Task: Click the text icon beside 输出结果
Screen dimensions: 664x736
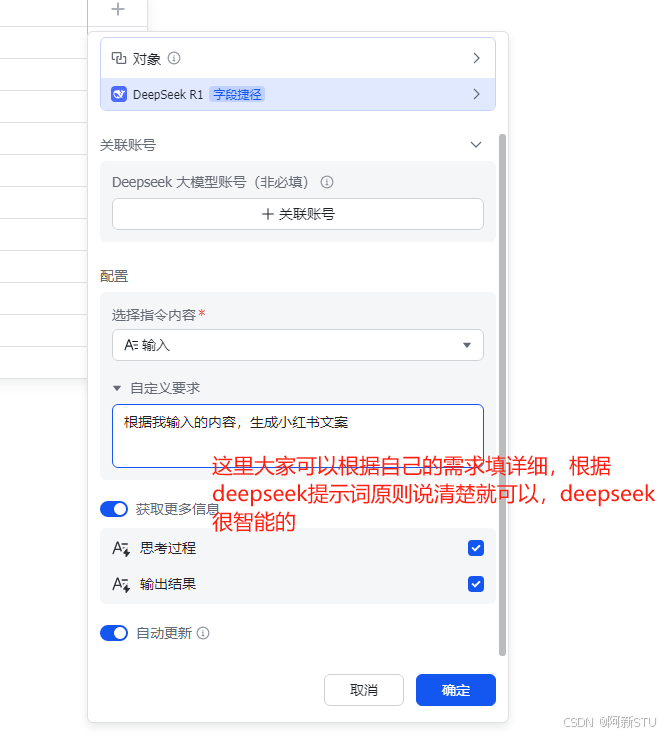Action: tap(121, 584)
